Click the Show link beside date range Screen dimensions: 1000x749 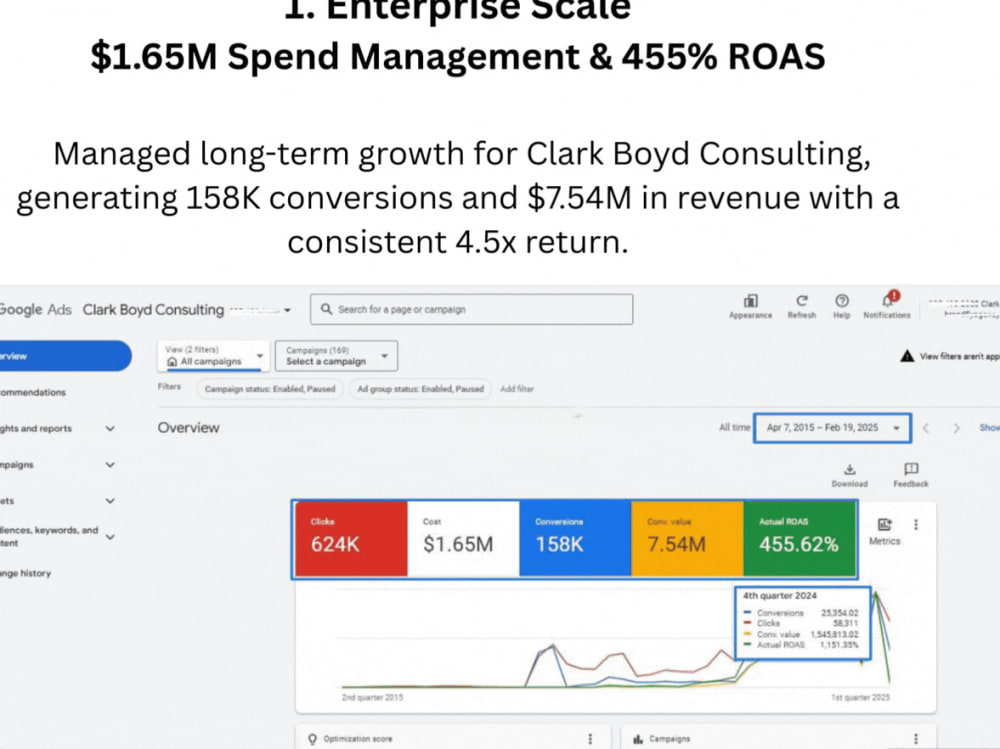(989, 427)
